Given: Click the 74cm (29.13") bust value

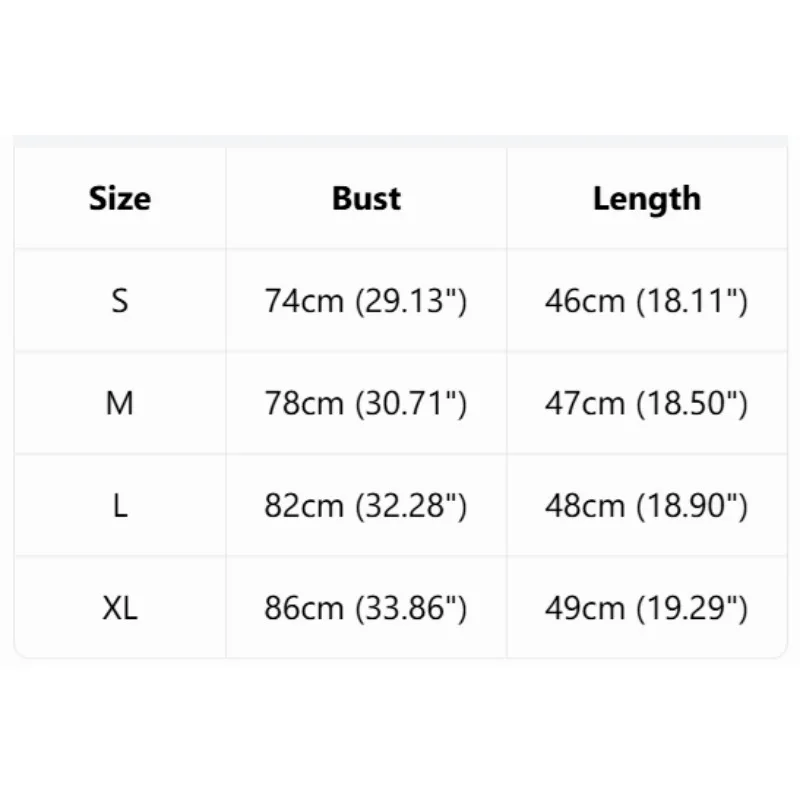Looking at the screenshot, I should coord(366,301).
